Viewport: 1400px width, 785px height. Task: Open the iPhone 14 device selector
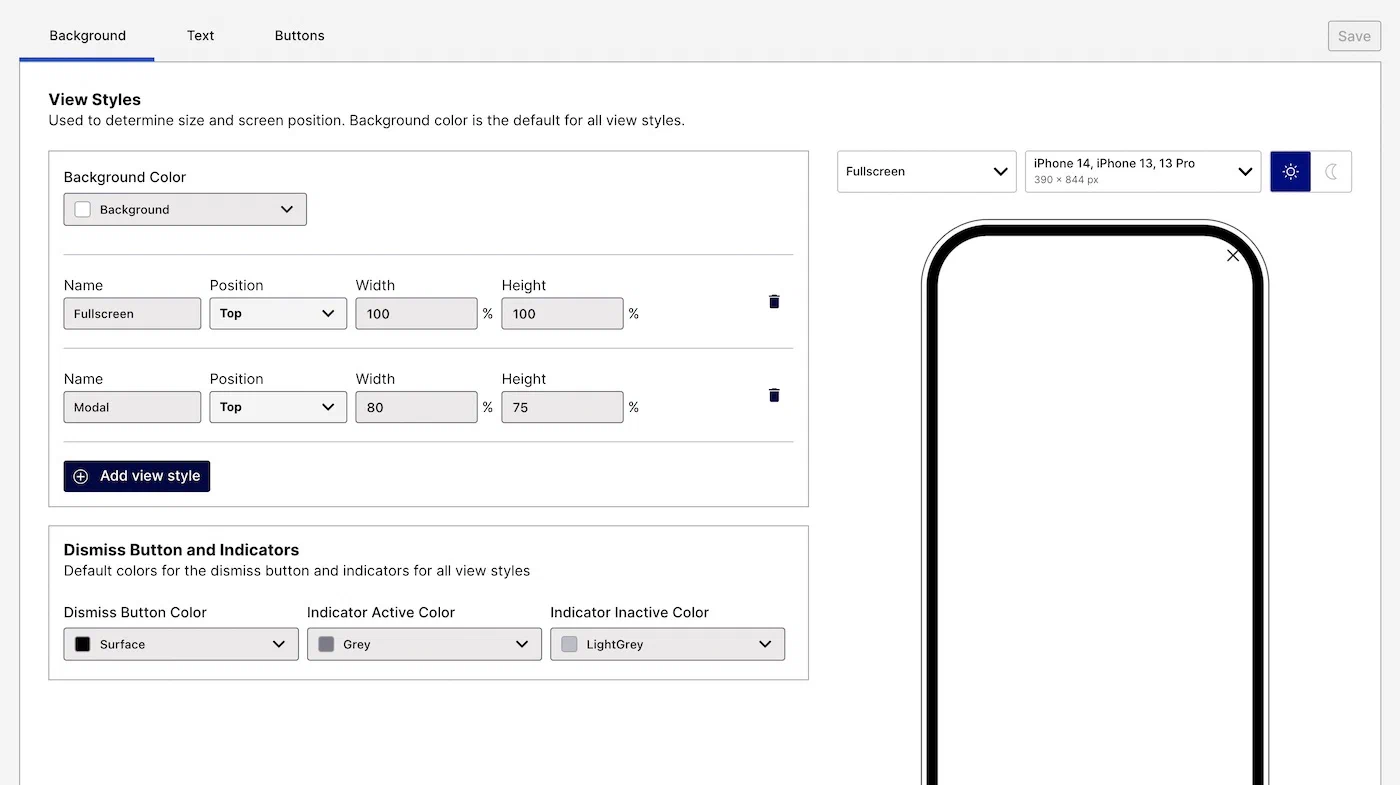click(1142, 172)
